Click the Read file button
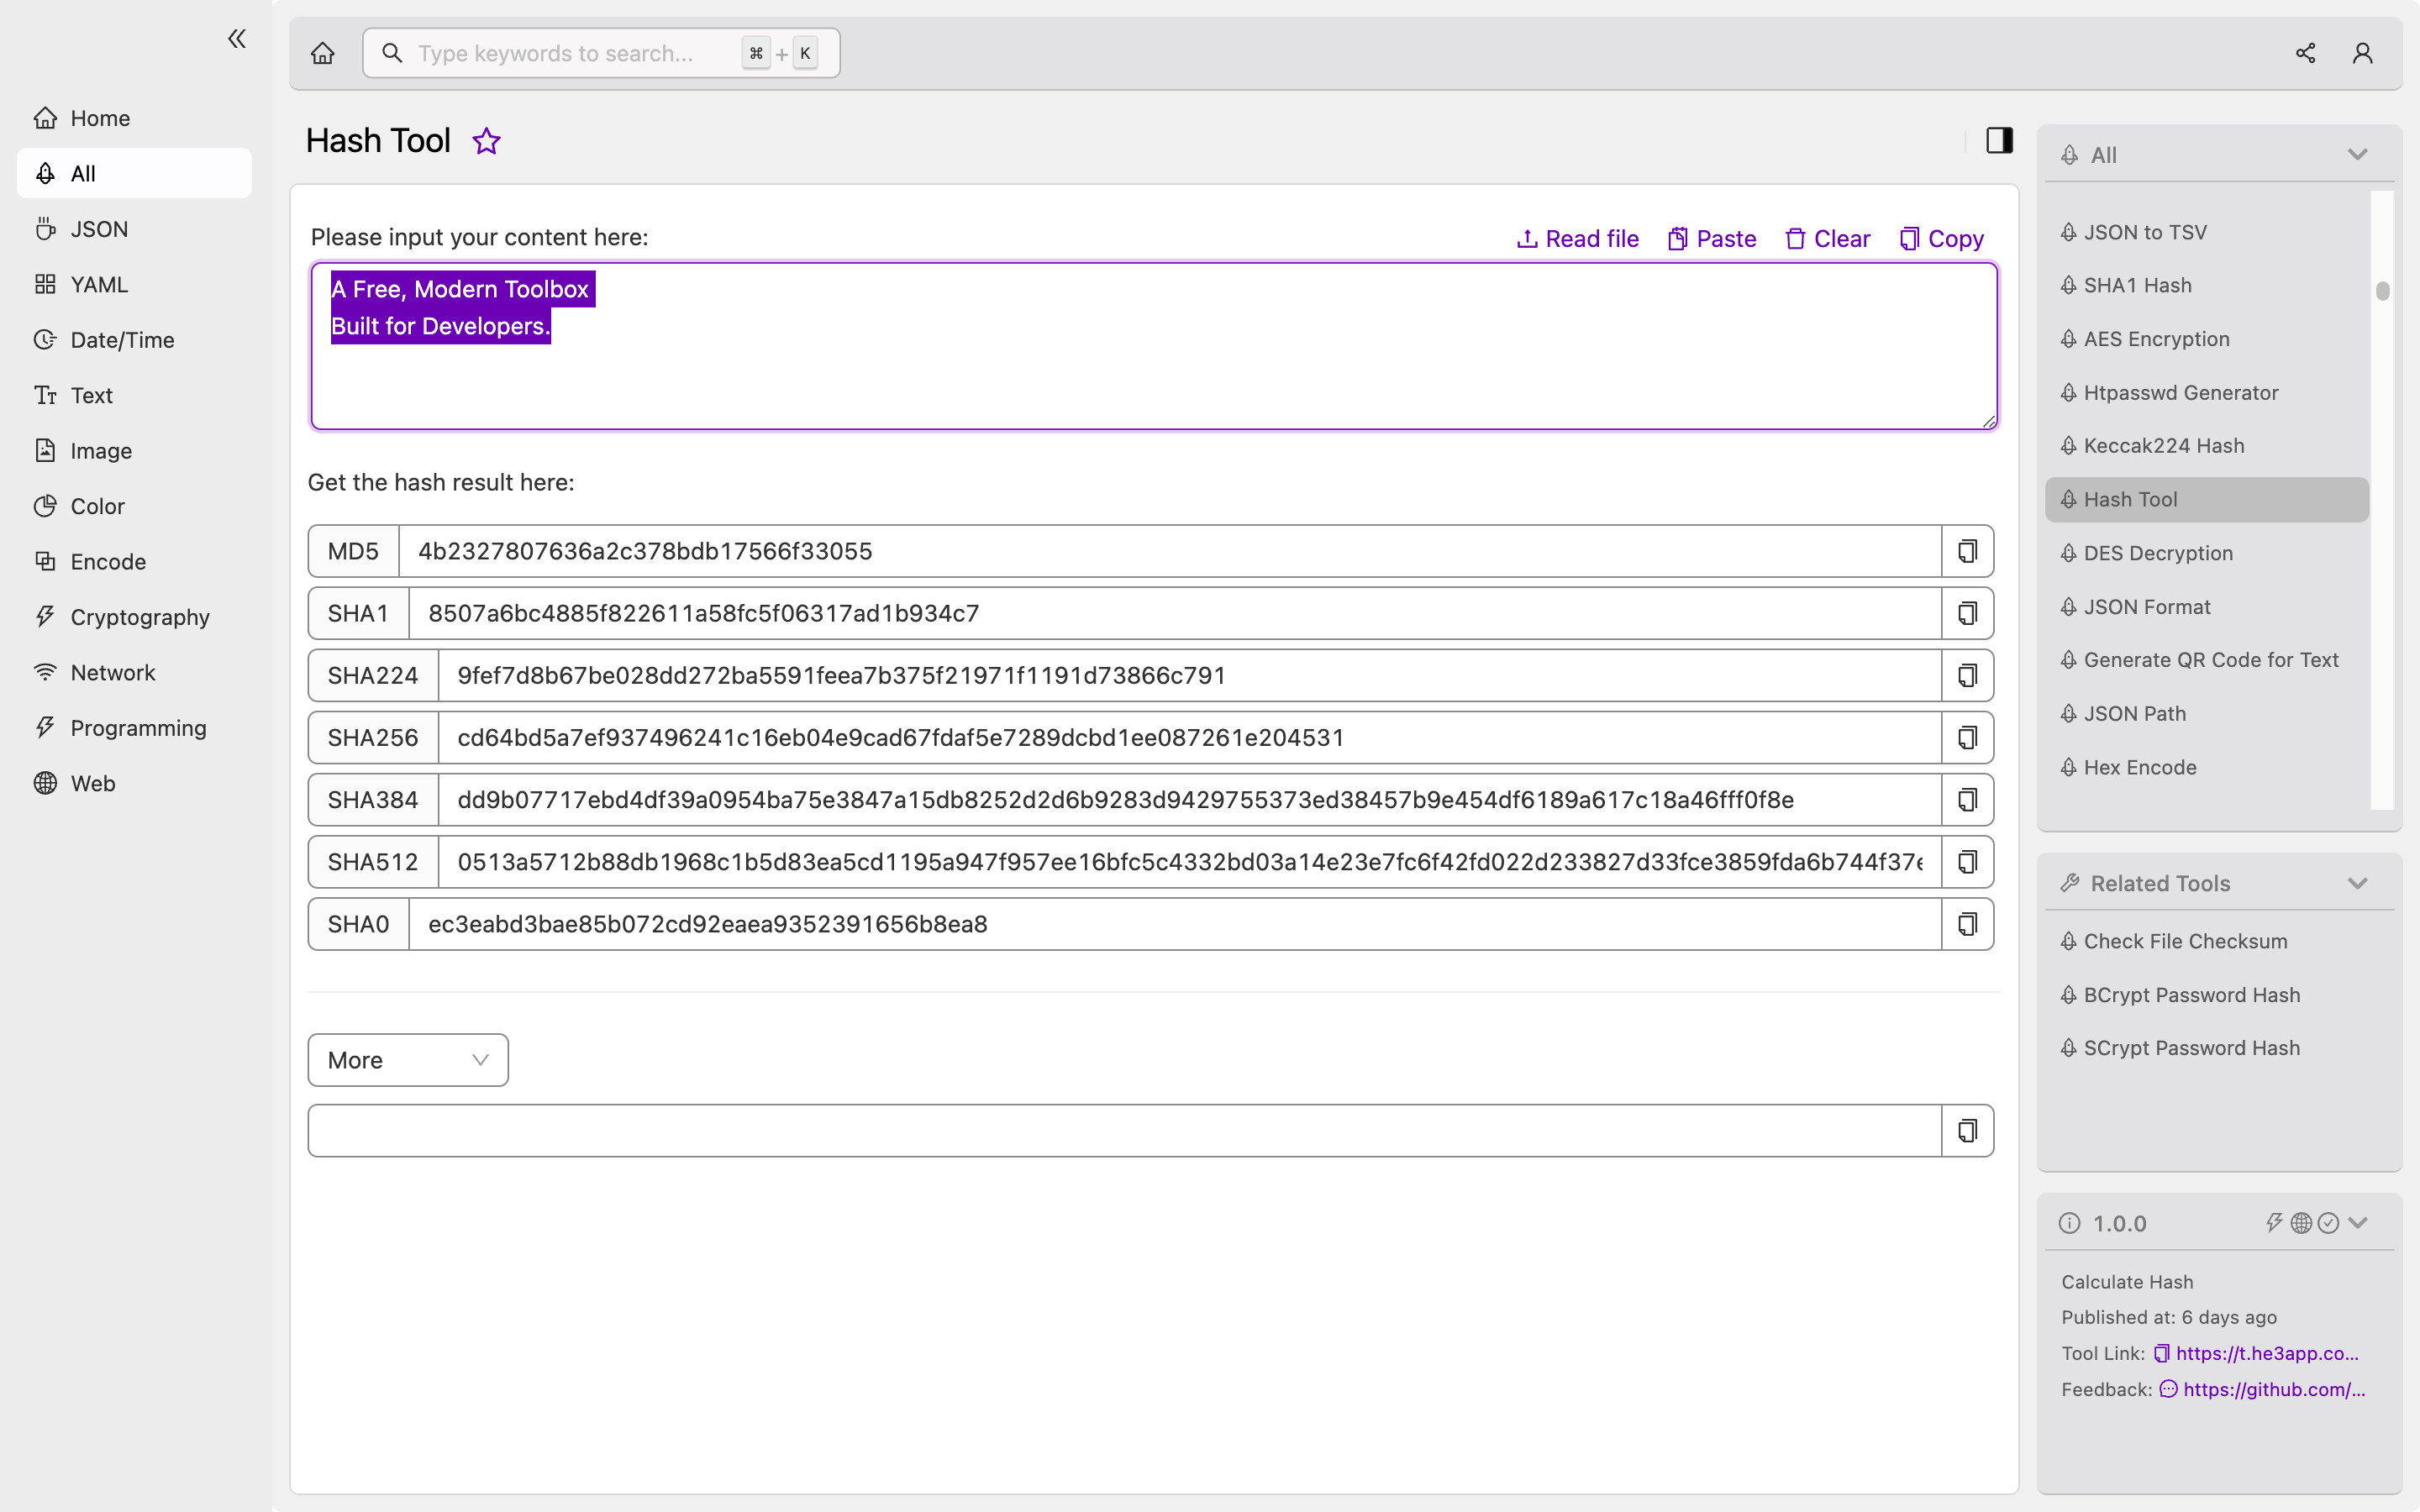Viewport: 2420px width, 1512px height. (x=1576, y=239)
